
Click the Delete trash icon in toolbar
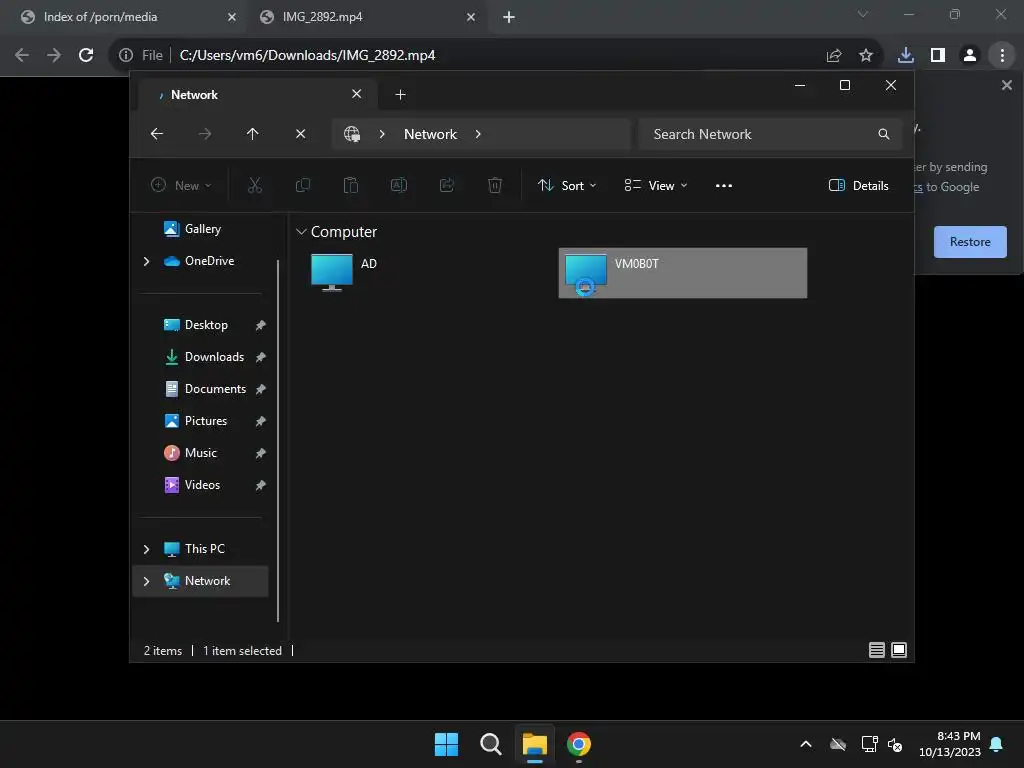pyautogui.click(x=495, y=185)
